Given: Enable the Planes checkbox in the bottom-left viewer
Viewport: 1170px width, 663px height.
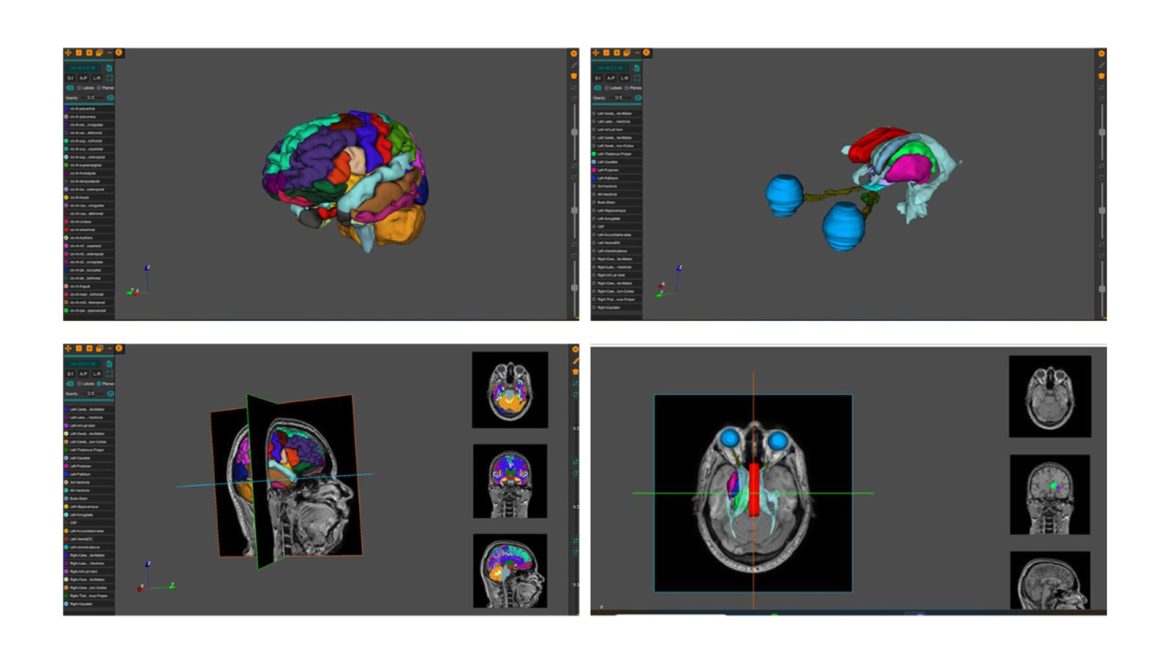Looking at the screenshot, I should coord(98,384).
